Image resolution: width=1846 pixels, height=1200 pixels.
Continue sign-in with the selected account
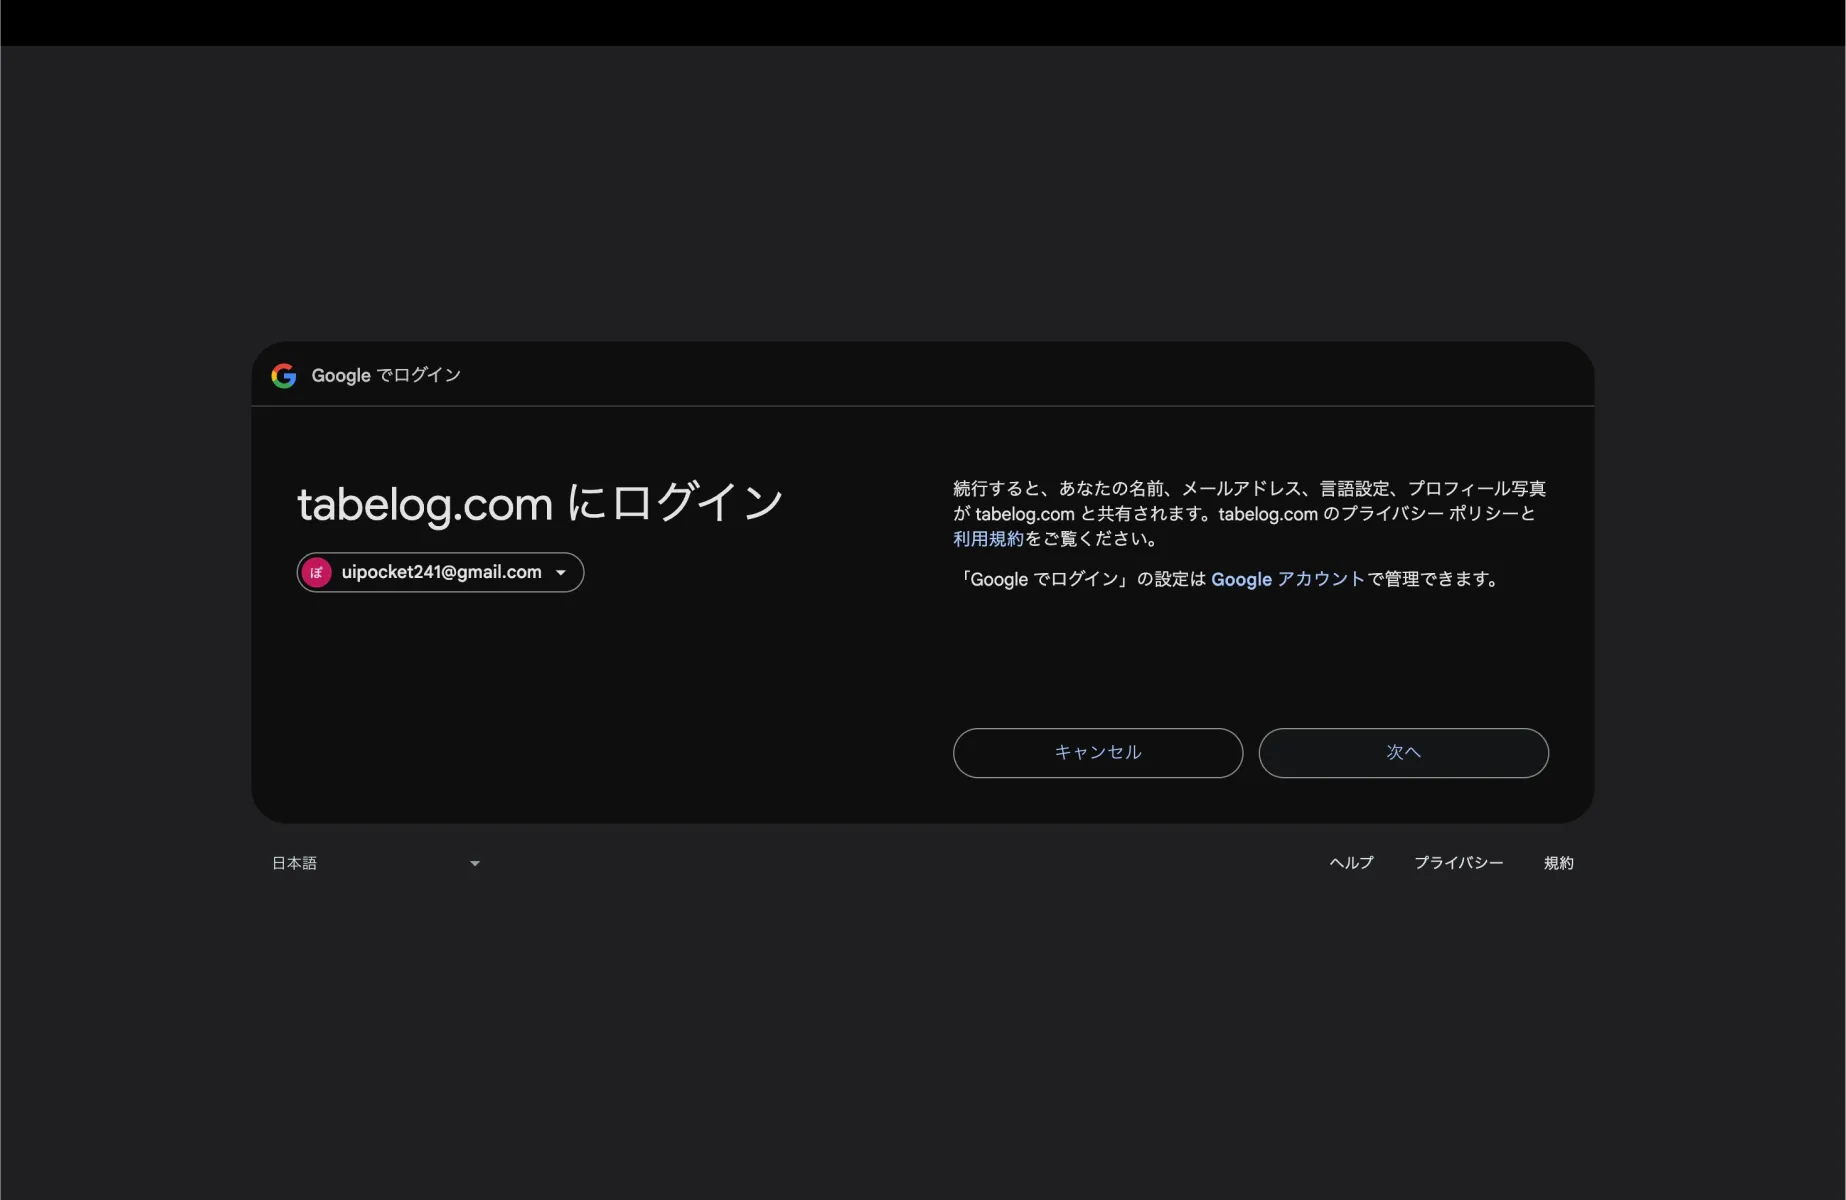pyautogui.click(x=1403, y=752)
